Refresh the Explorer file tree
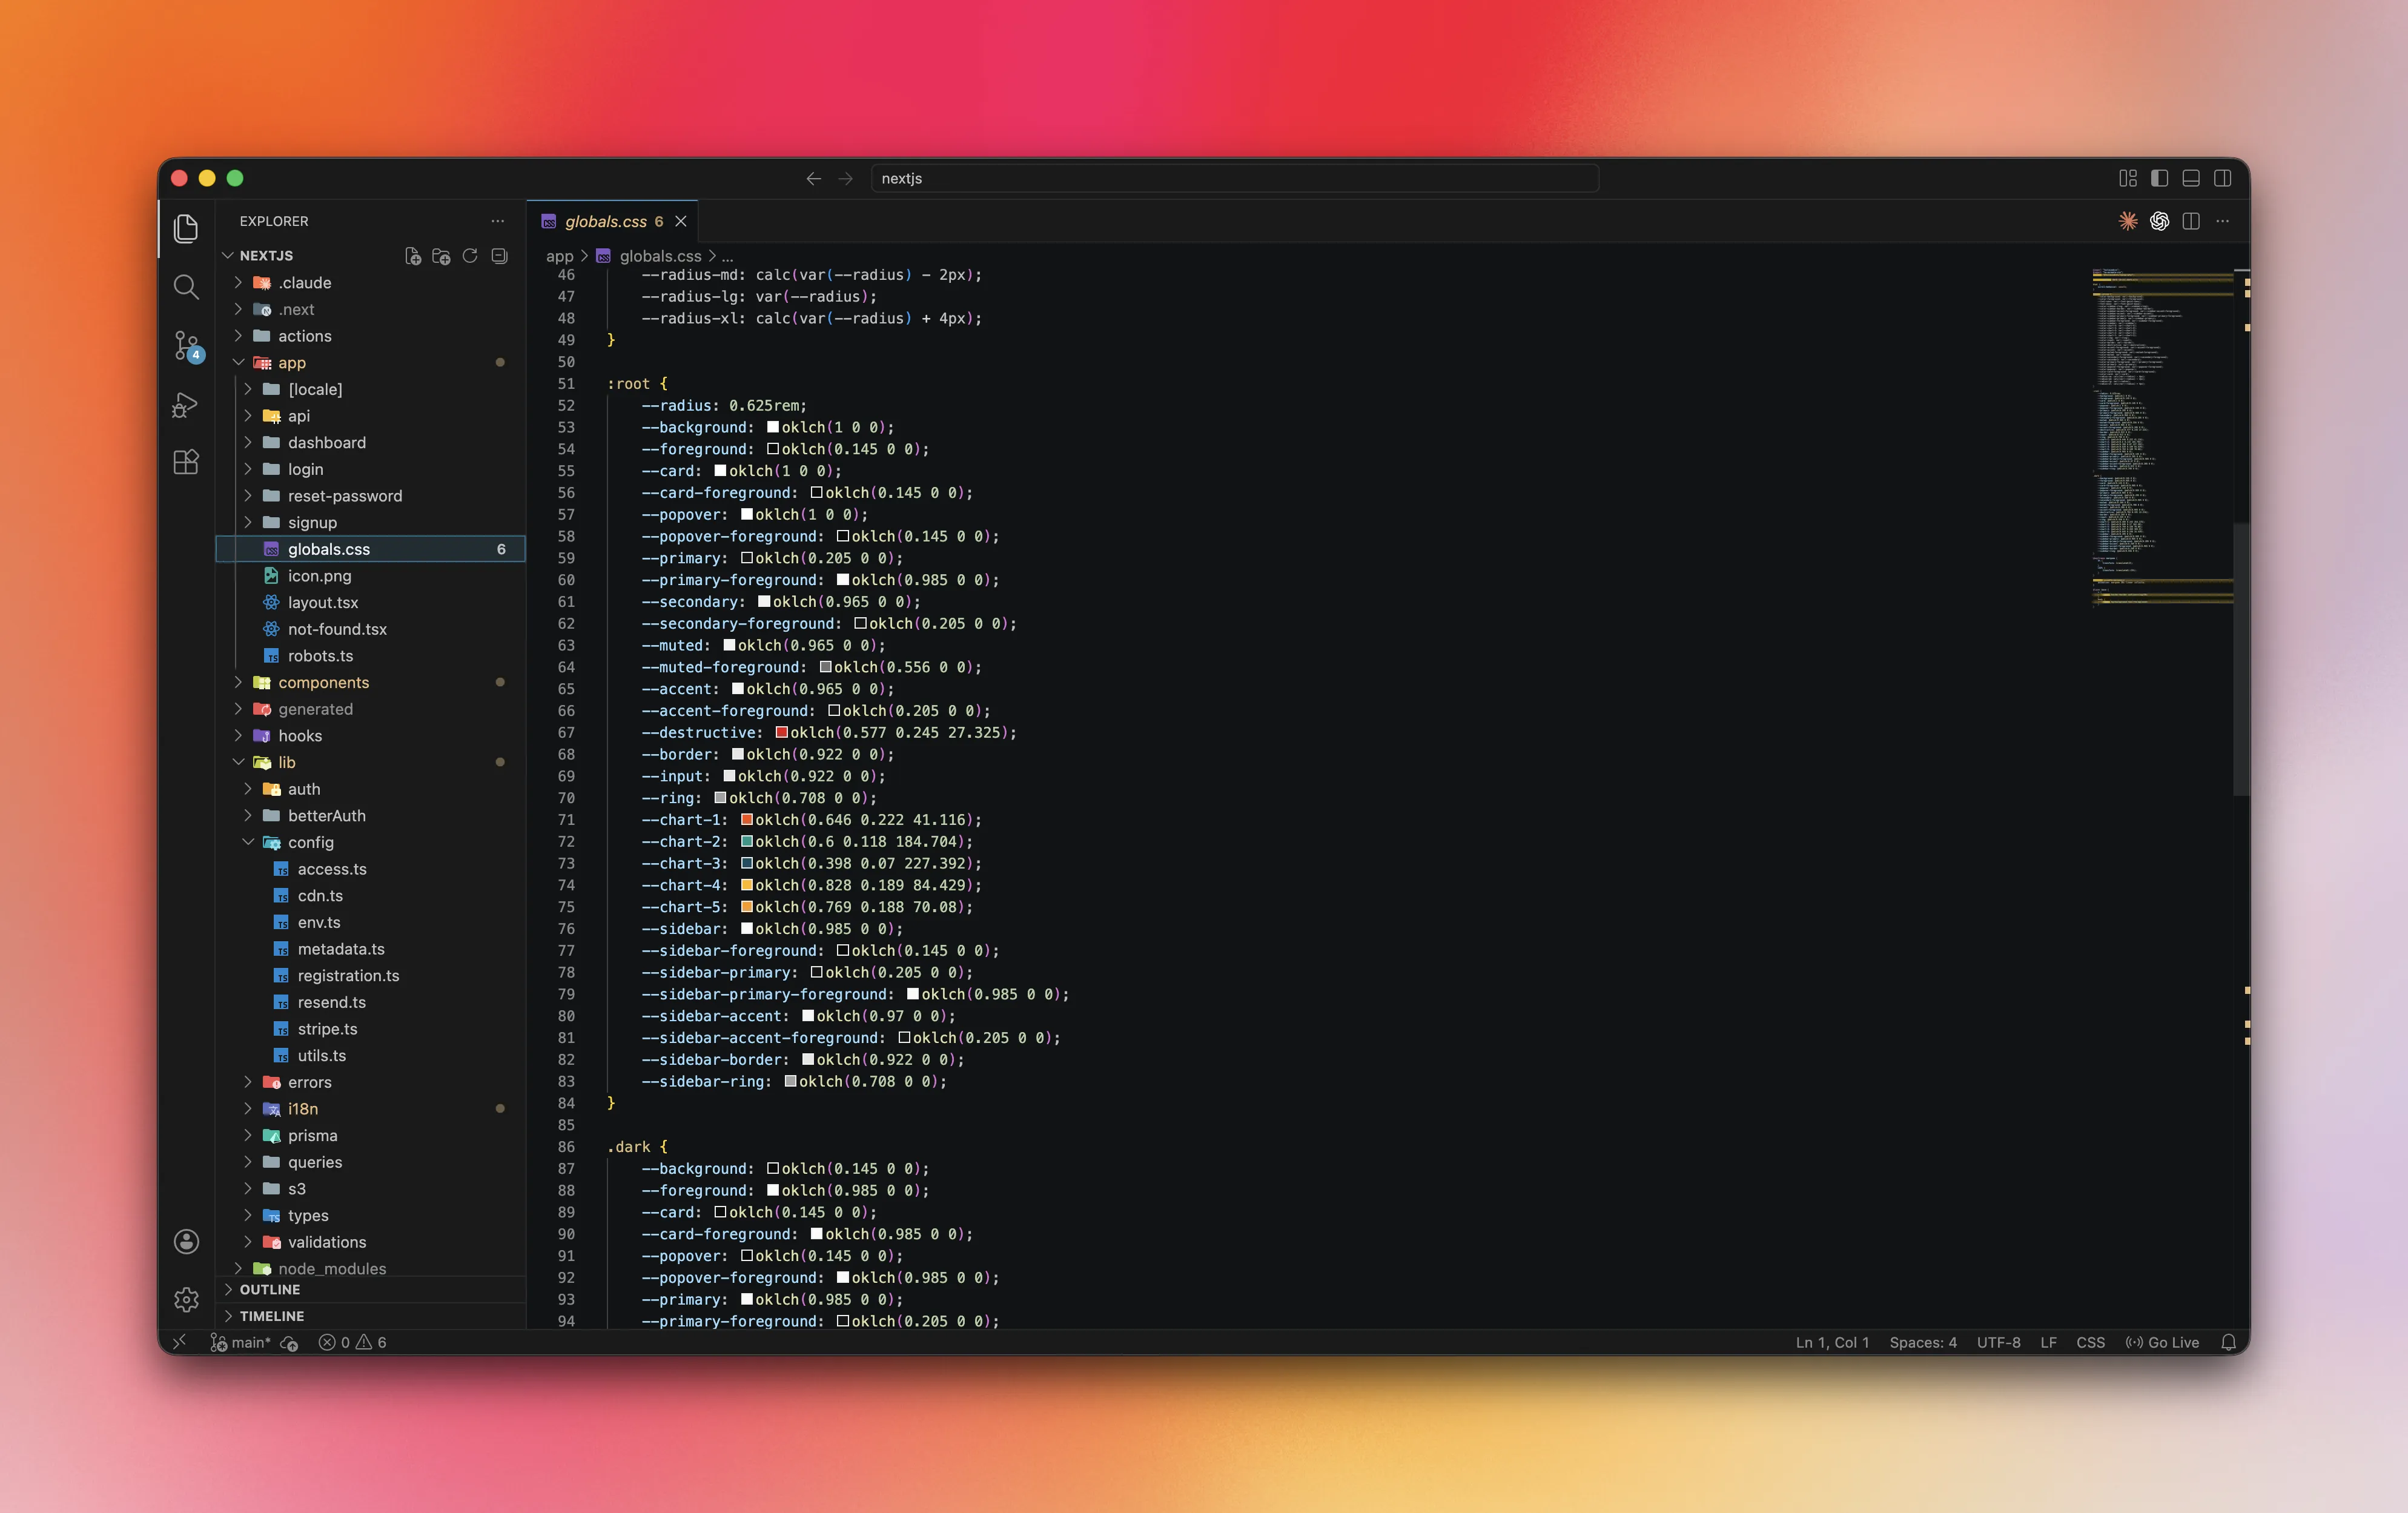 (470, 256)
